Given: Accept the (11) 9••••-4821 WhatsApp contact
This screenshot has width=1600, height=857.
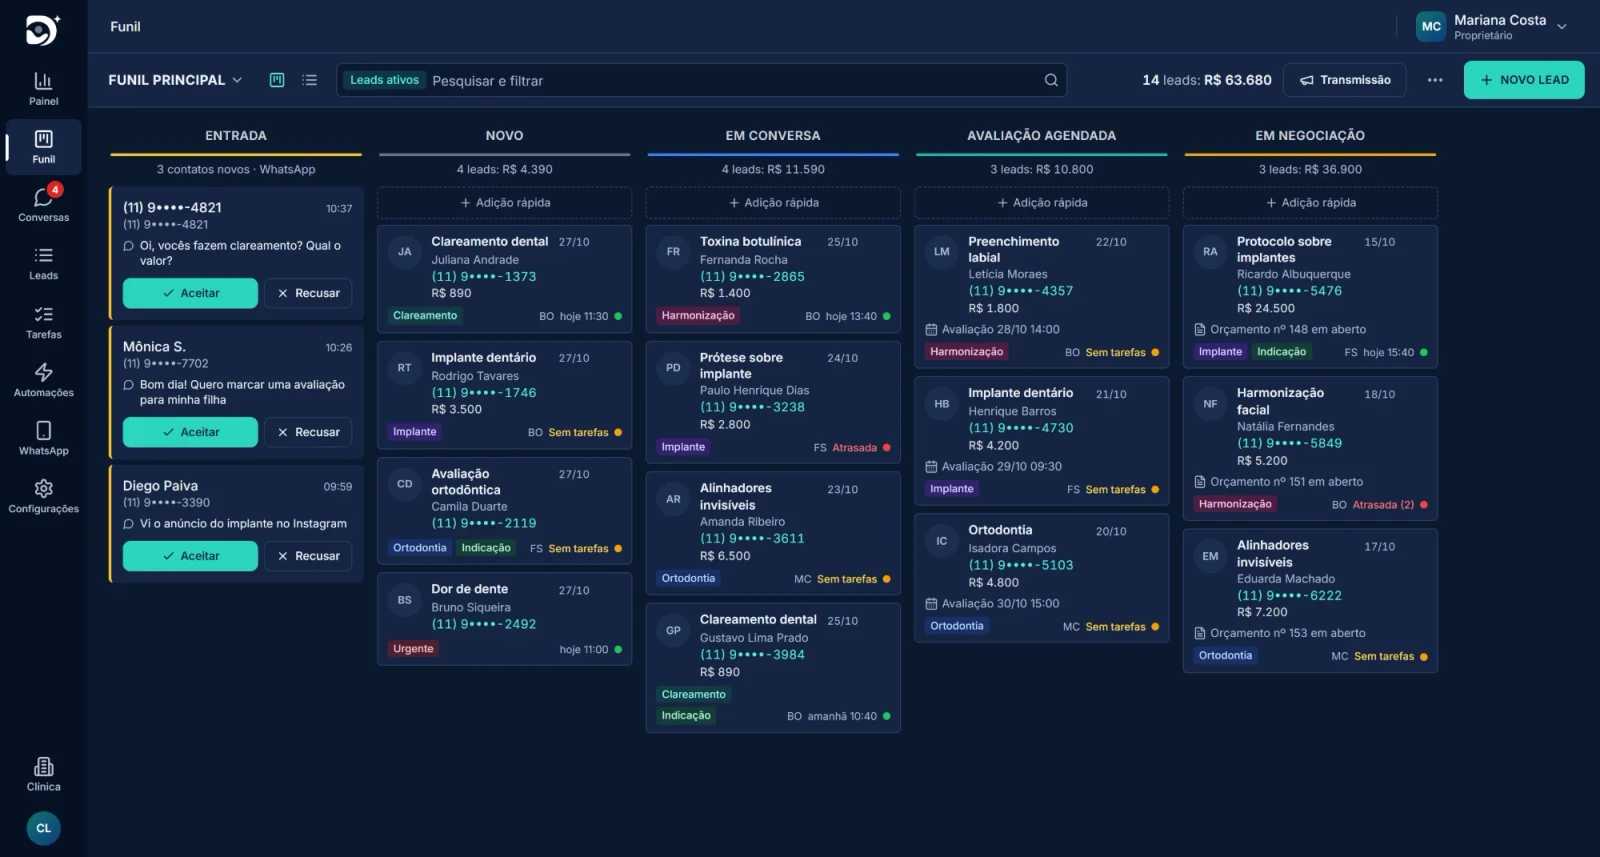Looking at the screenshot, I should pyautogui.click(x=190, y=293).
